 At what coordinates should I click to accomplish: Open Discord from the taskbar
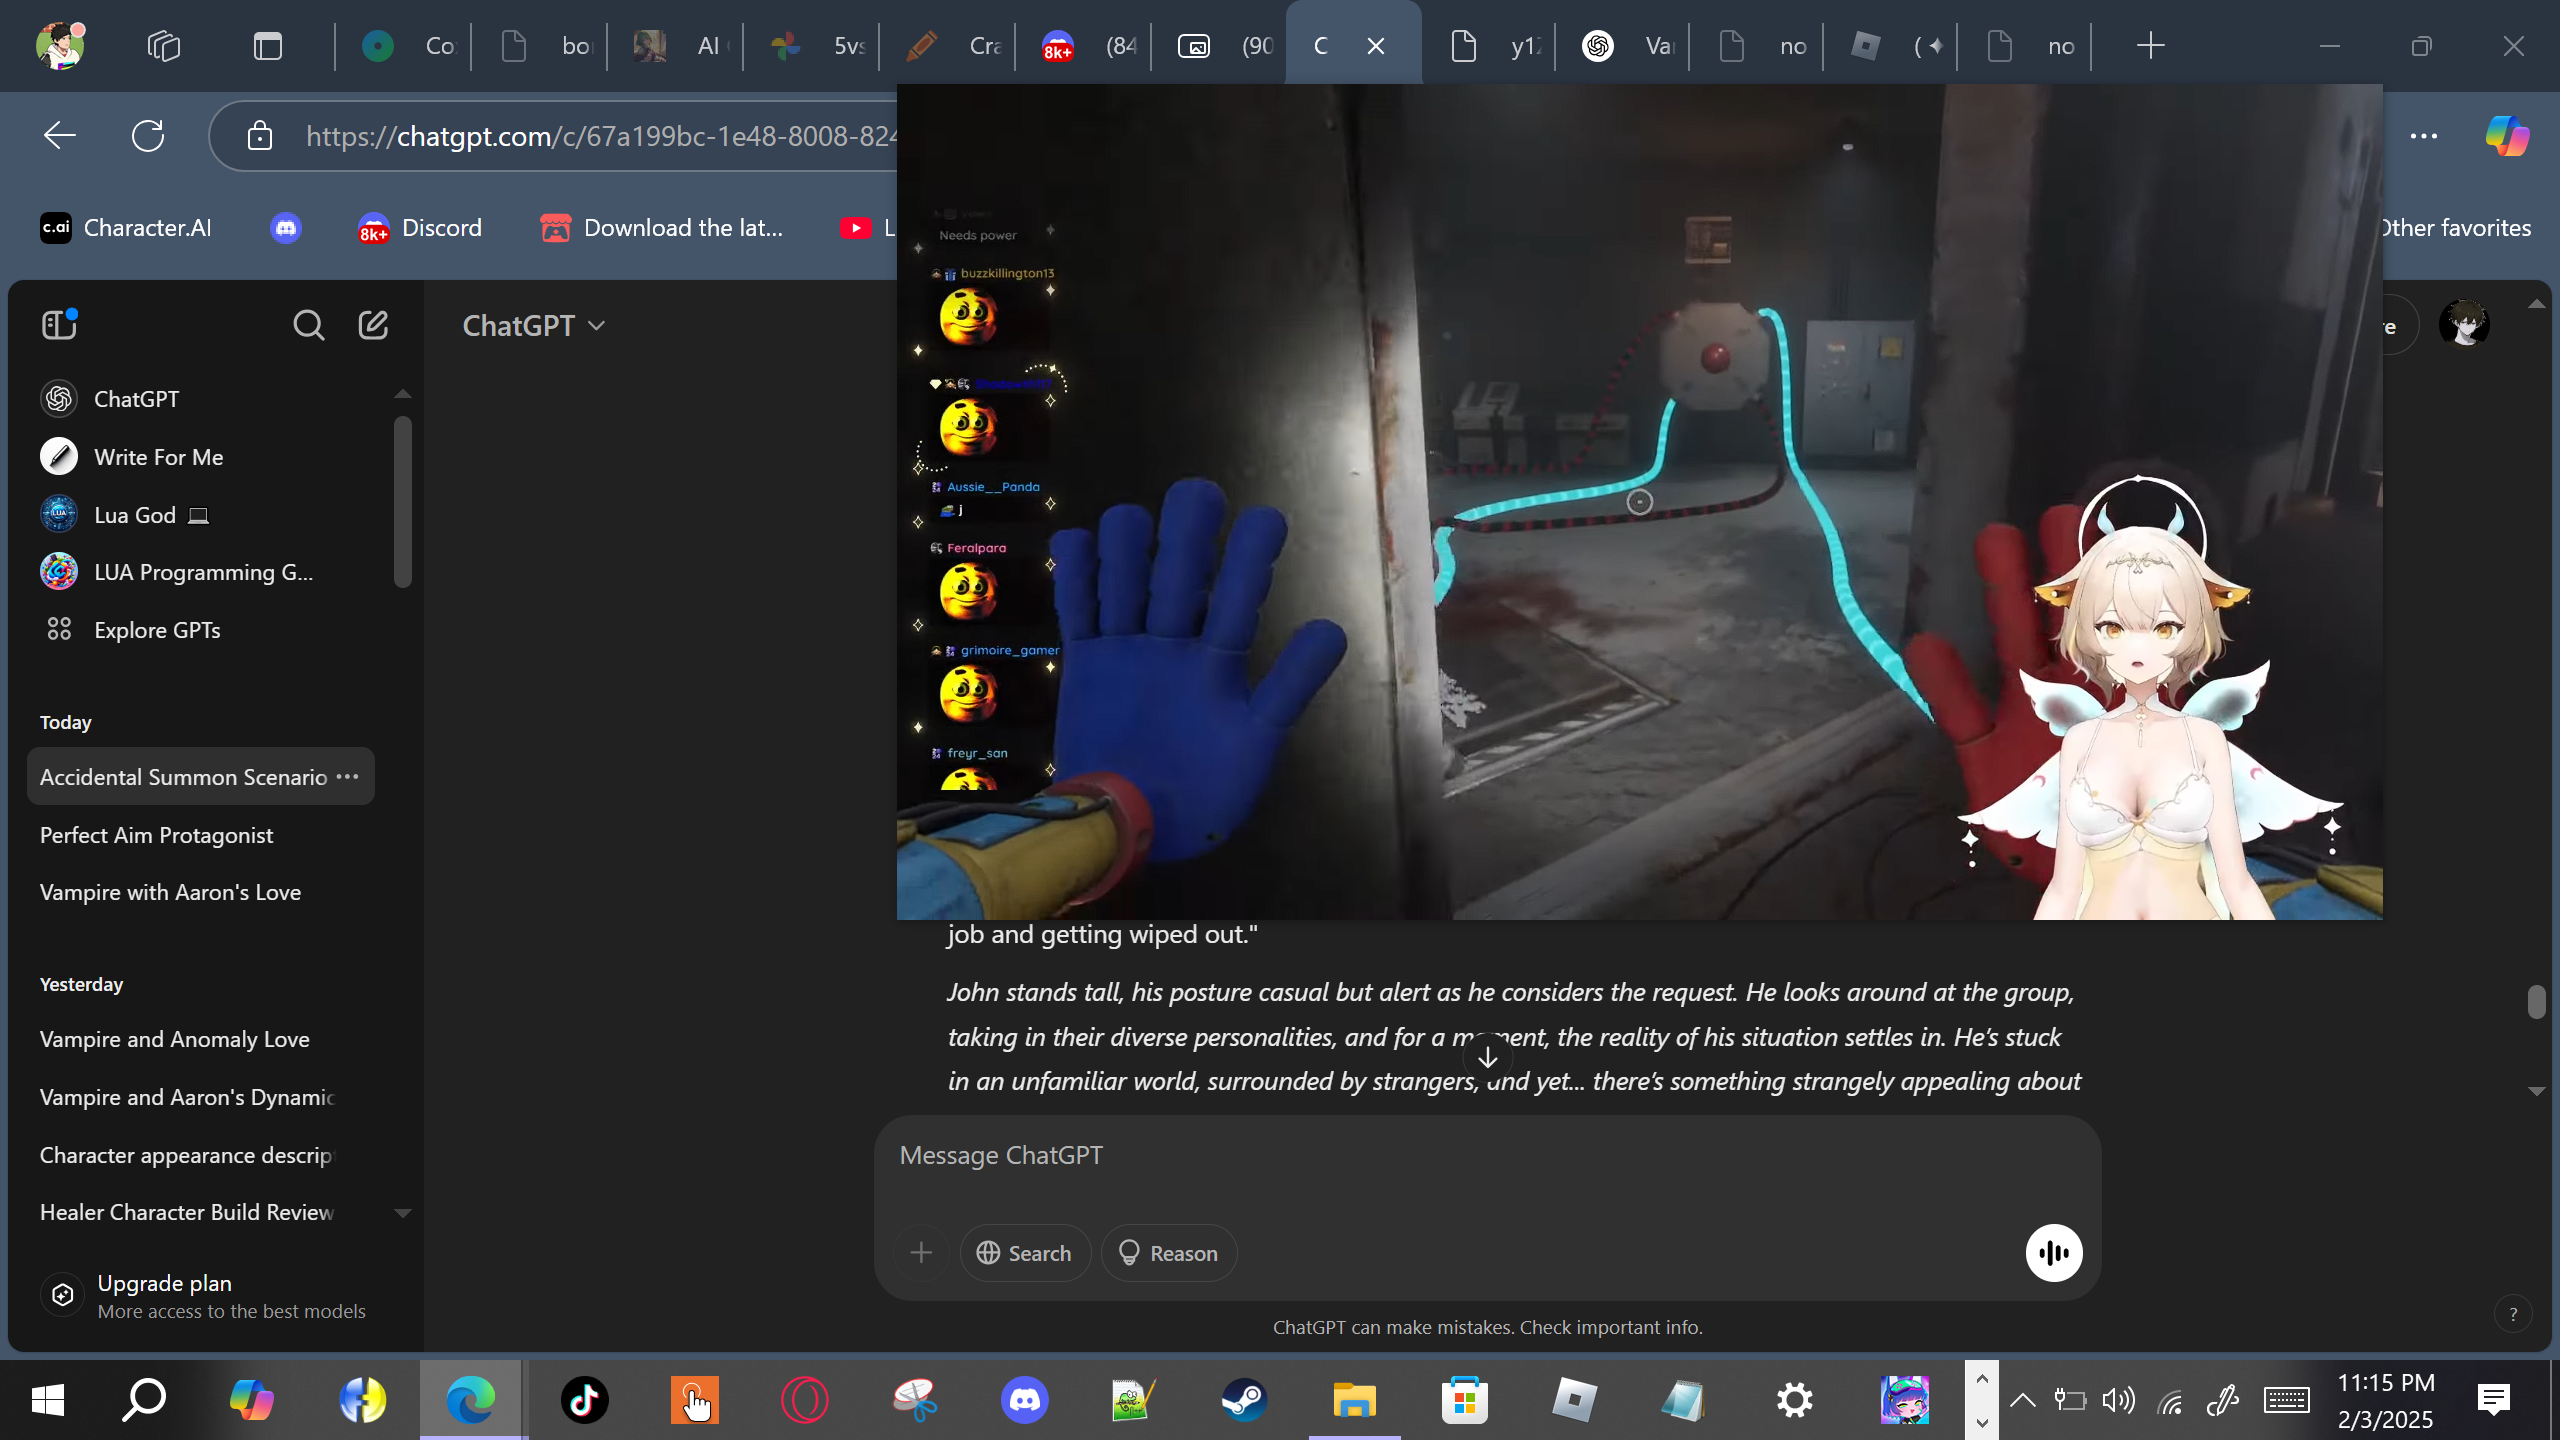[1024, 1399]
